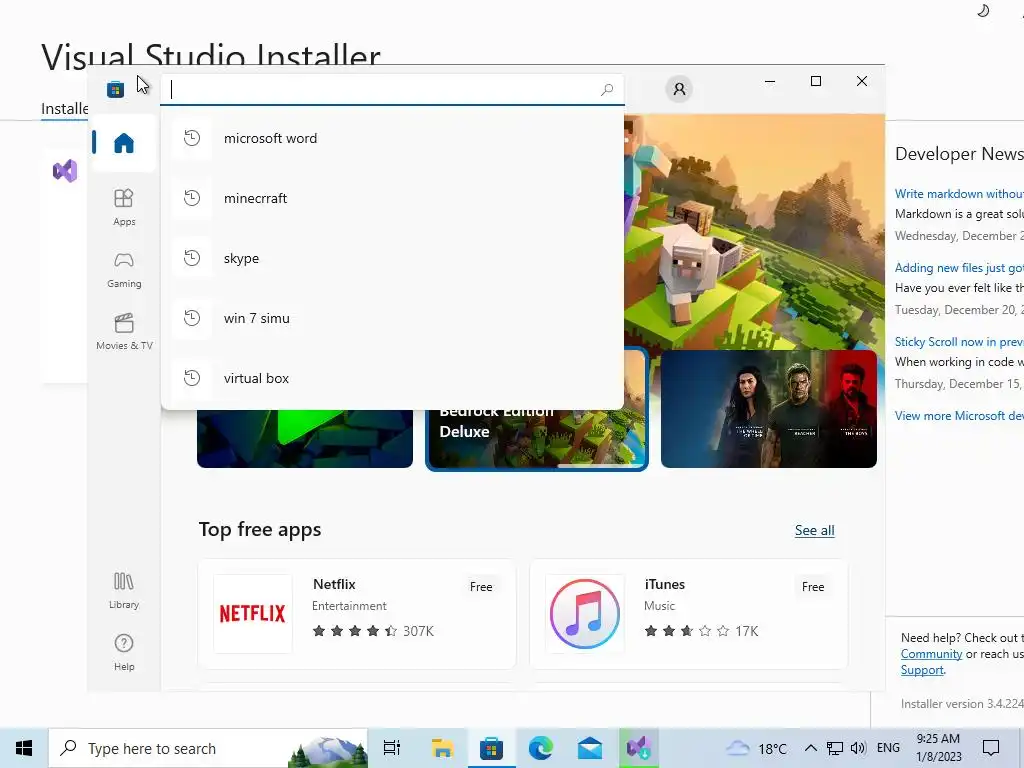Image resolution: width=1024 pixels, height=768 pixels.
Task: Click iTunes rating count 17K
Action: pos(746,631)
